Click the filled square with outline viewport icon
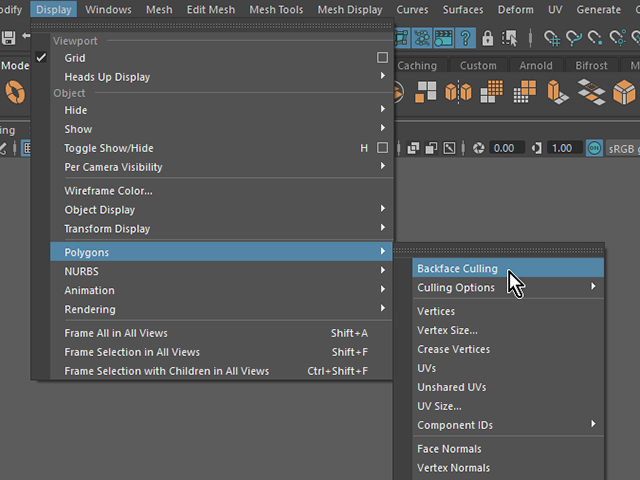Image resolution: width=640 pixels, height=480 pixels. click(x=431, y=148)
